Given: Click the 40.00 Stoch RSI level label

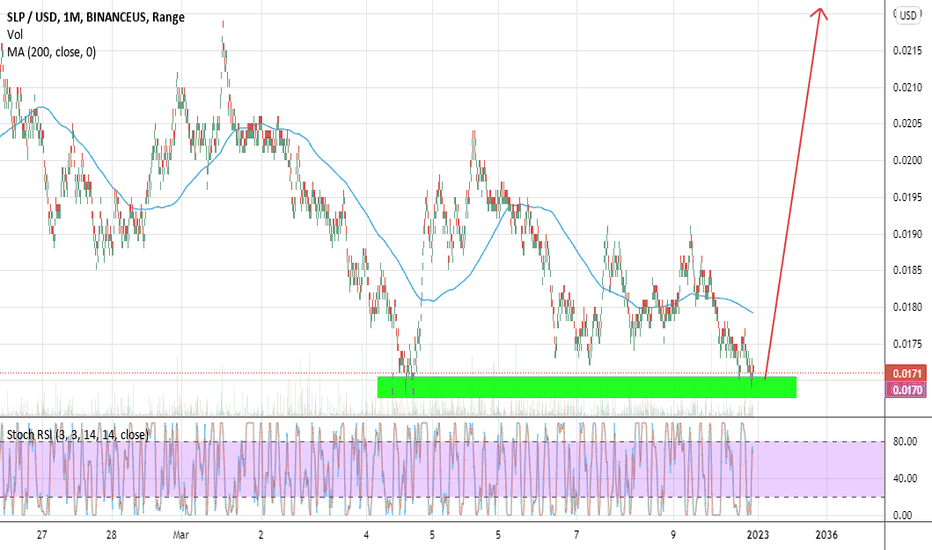Looking at the screenshot, I should pyautogui.click(x=904, y=479).
